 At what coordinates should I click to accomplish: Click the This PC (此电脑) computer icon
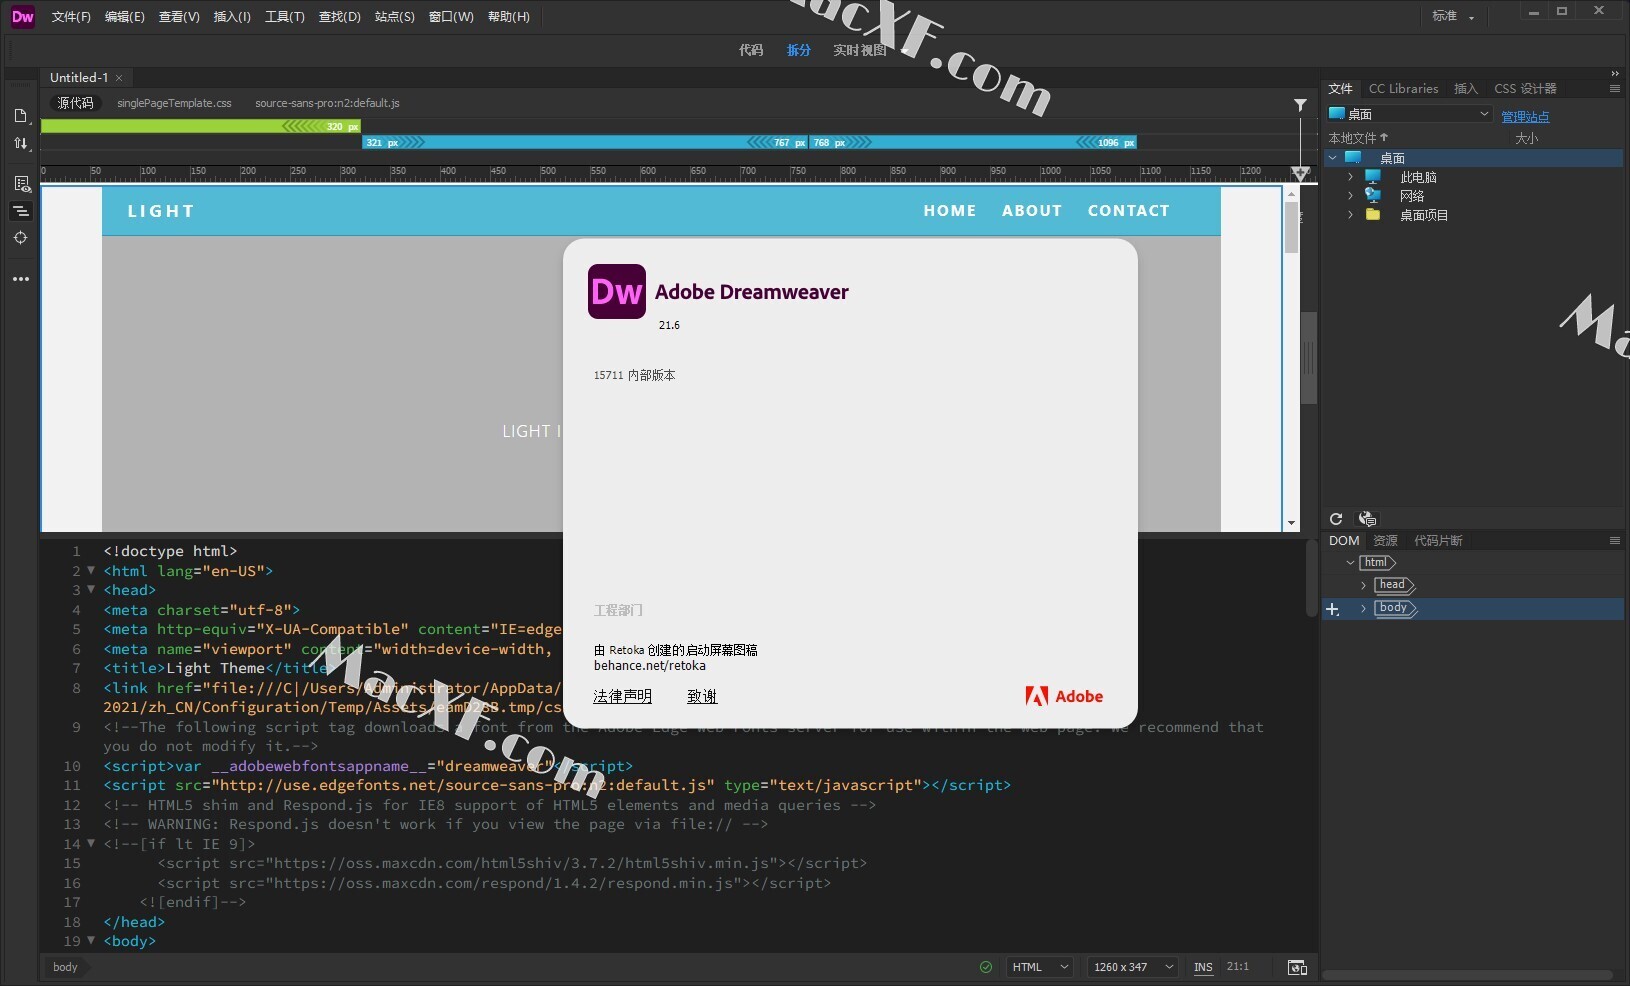click(1373, 176)
